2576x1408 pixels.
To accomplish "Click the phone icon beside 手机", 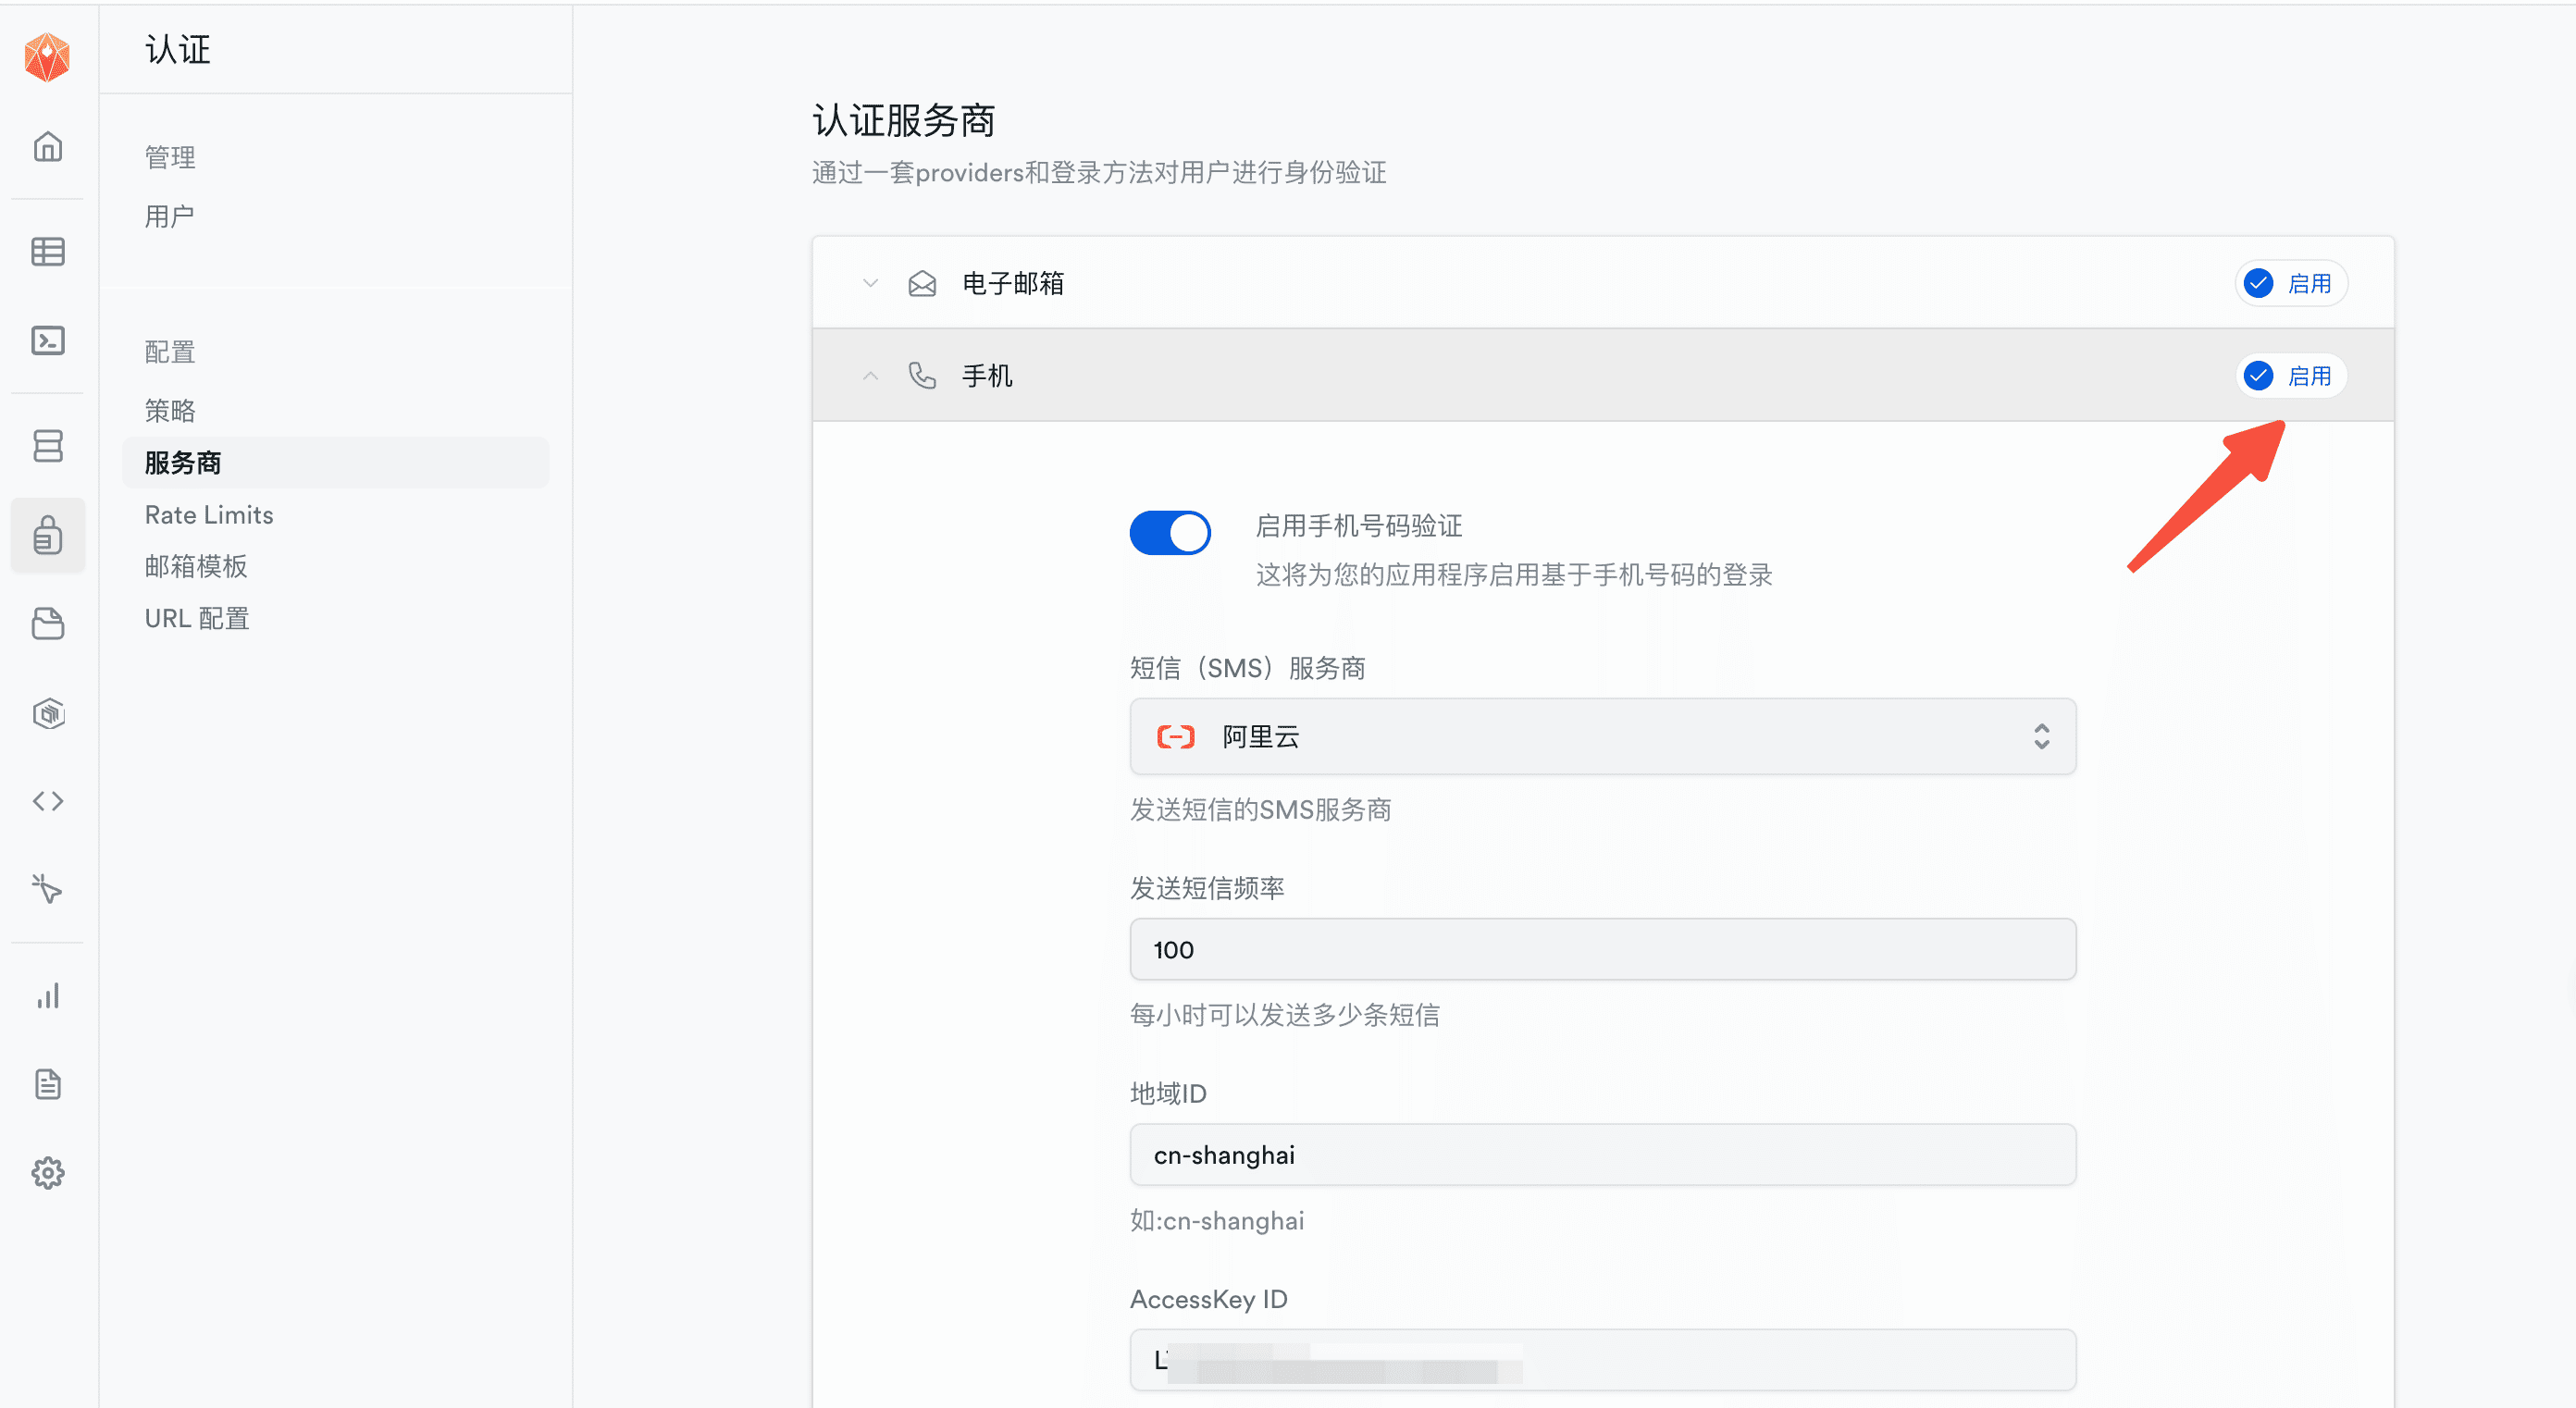I will click(x=922, y=376).
